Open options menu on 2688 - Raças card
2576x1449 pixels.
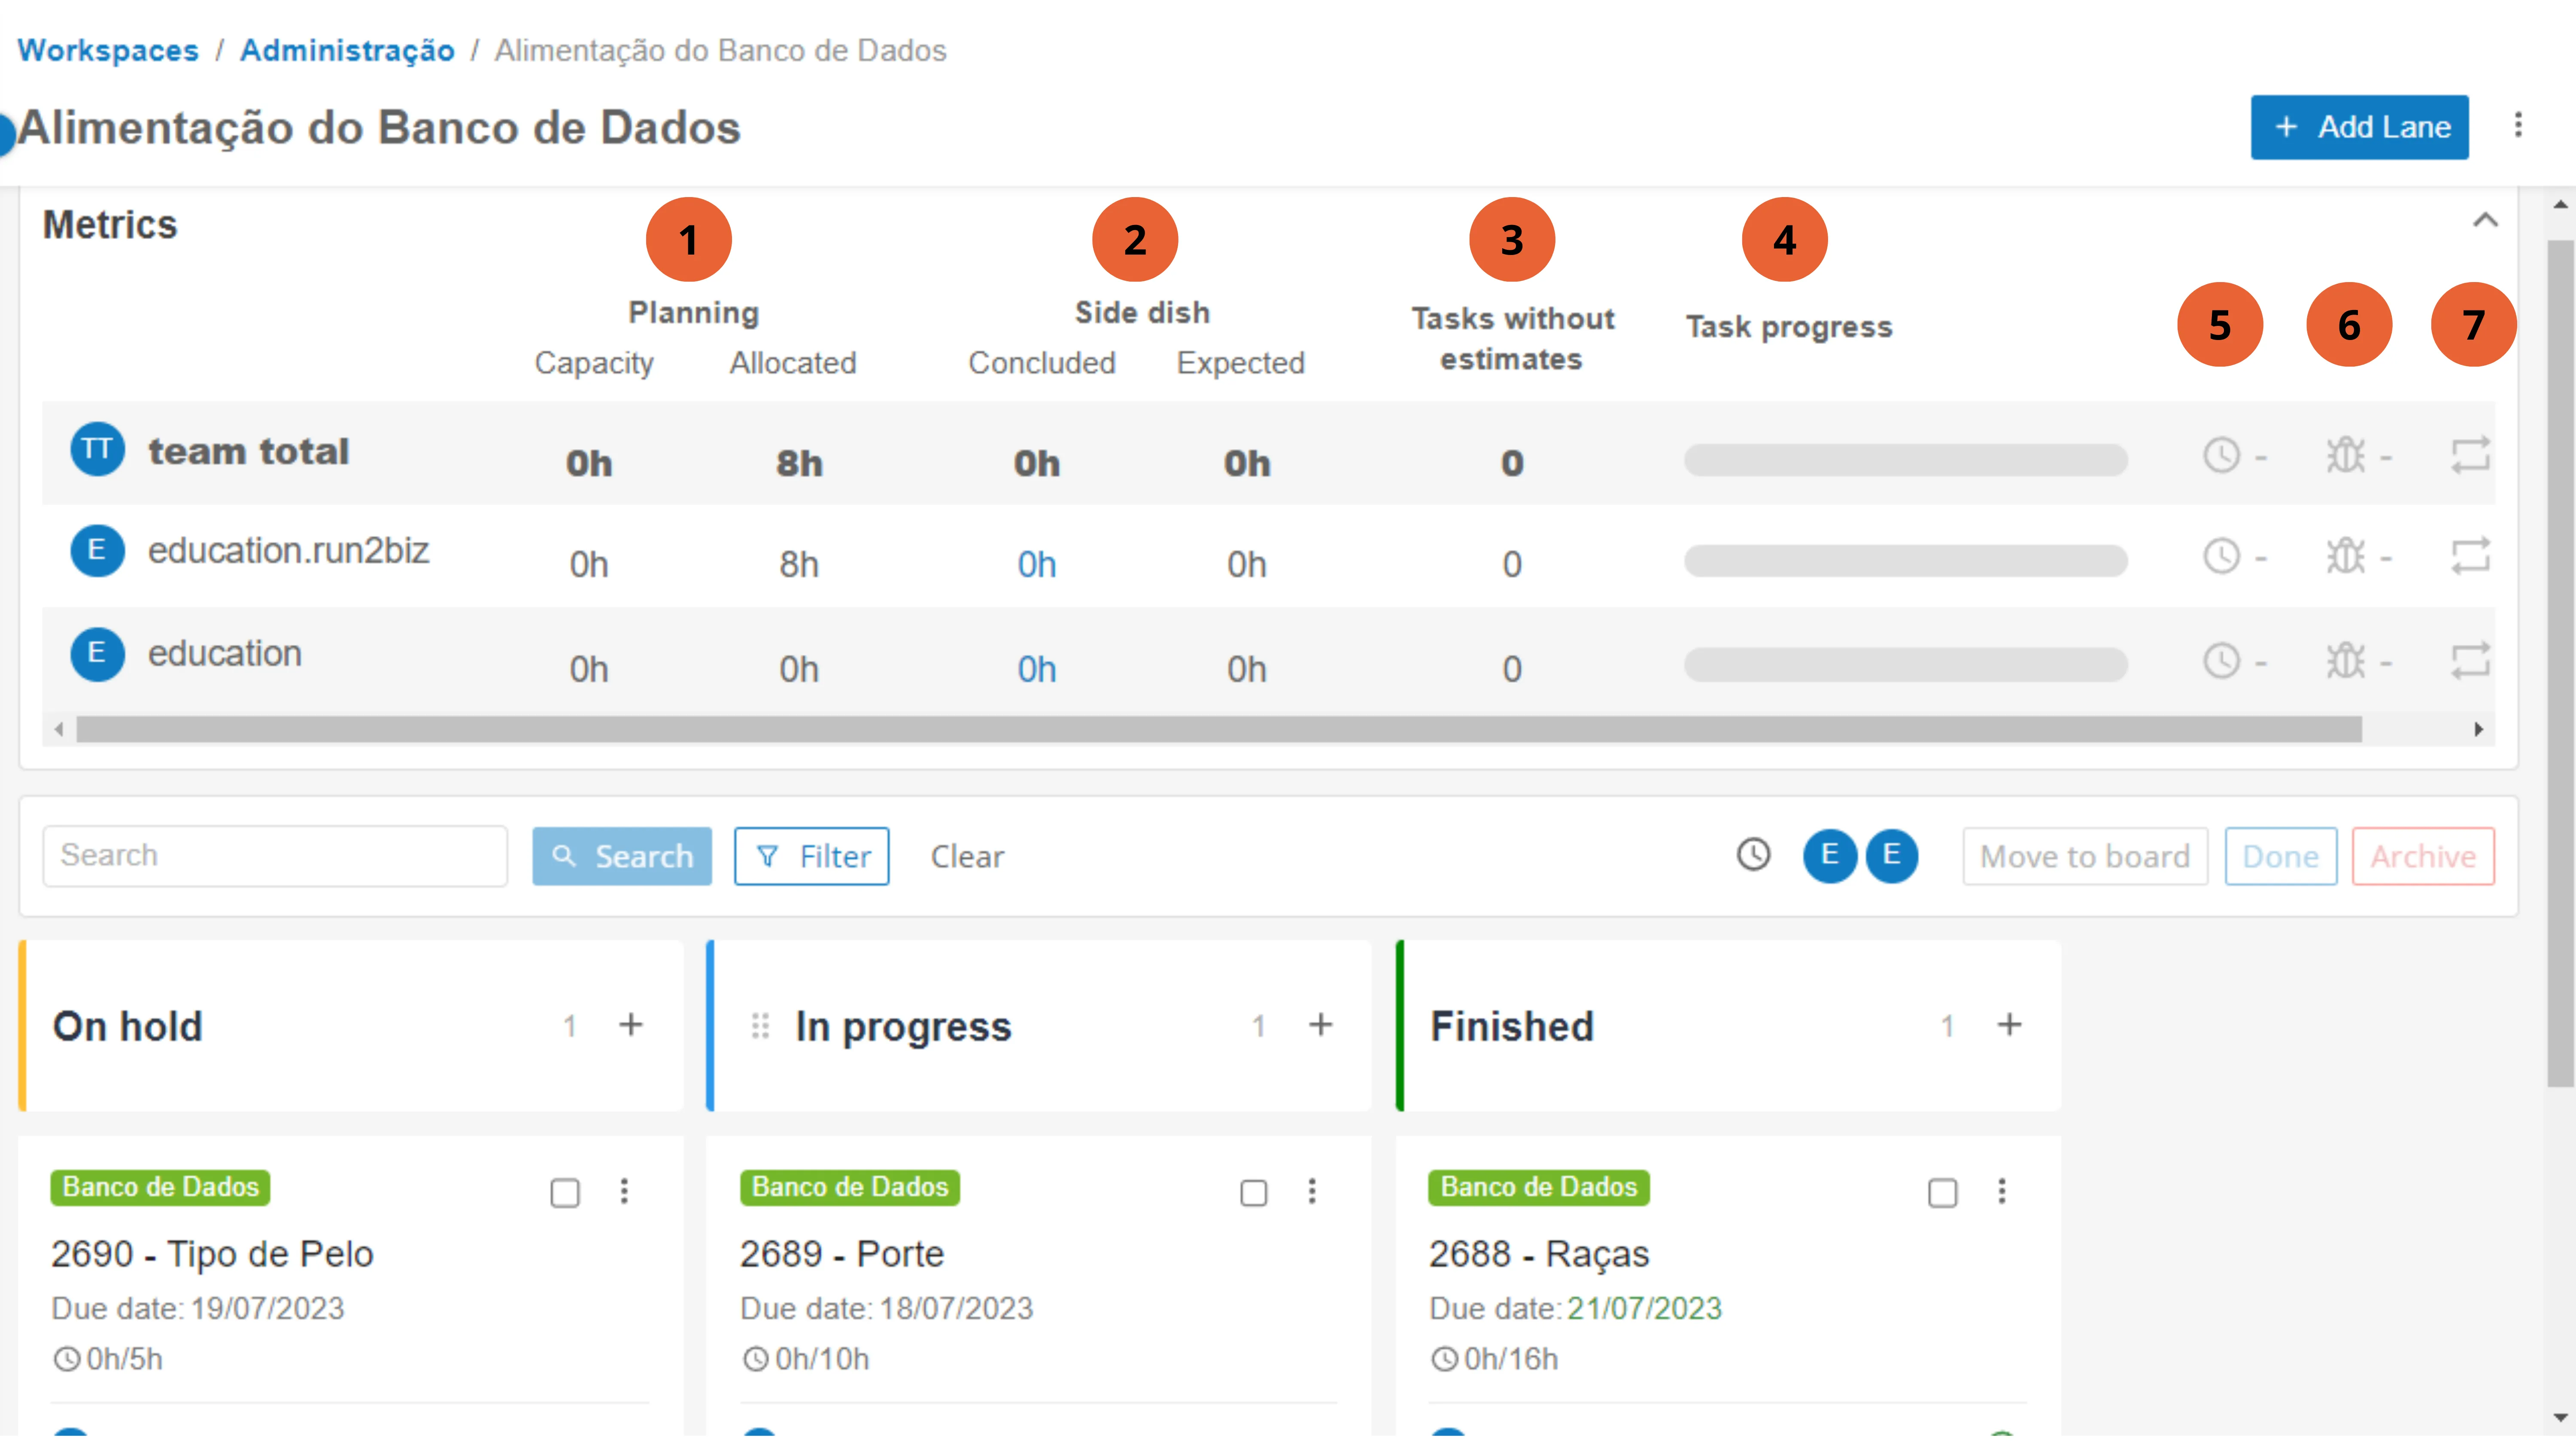(2001, 1191)
